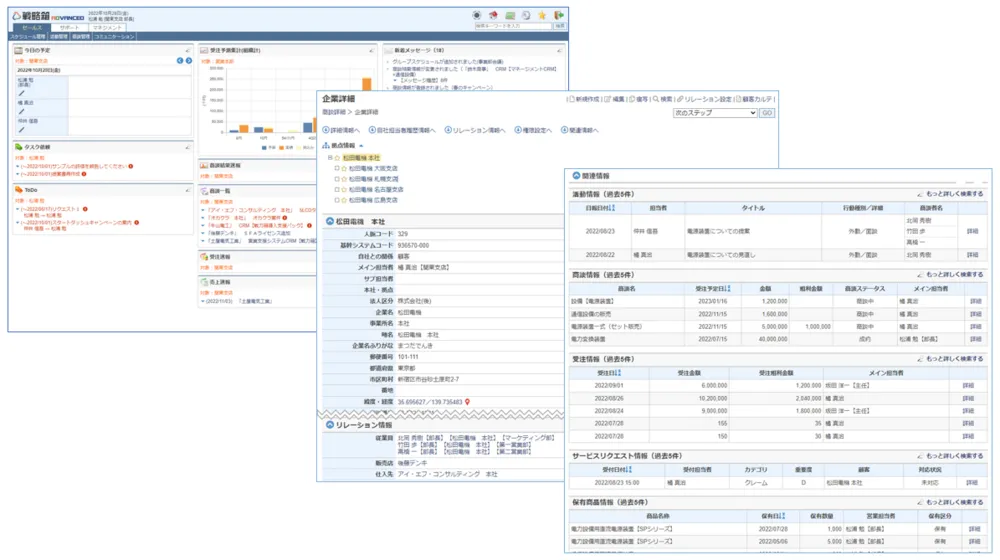Sort 保有商品情報 table by 保有日 arrows
This screenshot has width=1000, height=560.
coord(783,516)
